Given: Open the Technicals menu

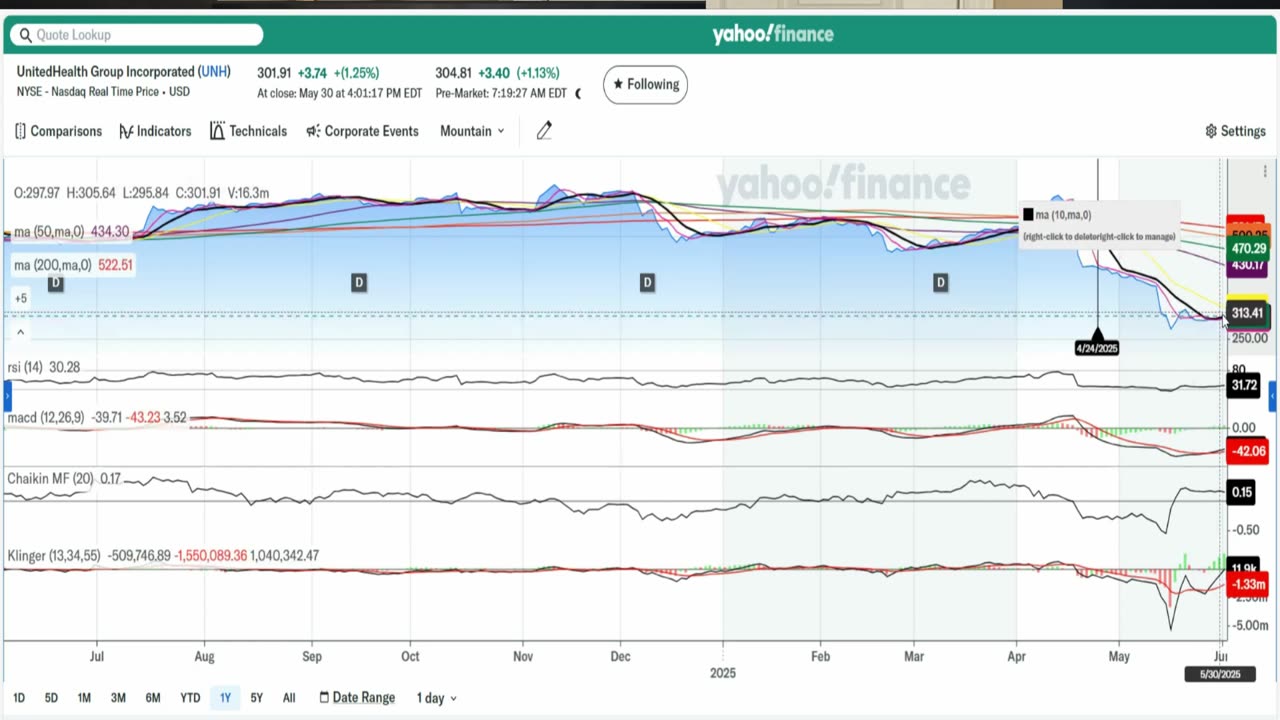Looking at the screenshot, I should pyautogui.click(x=248, y=131).
